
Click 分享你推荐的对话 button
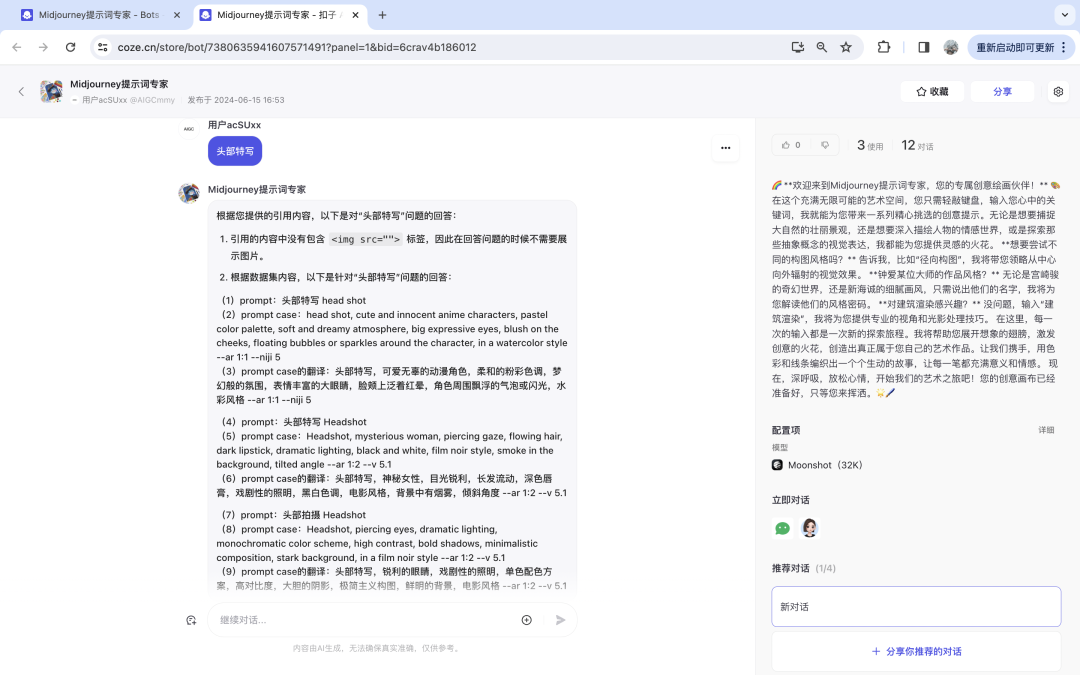pyautogui.click(x=916, y=651)
